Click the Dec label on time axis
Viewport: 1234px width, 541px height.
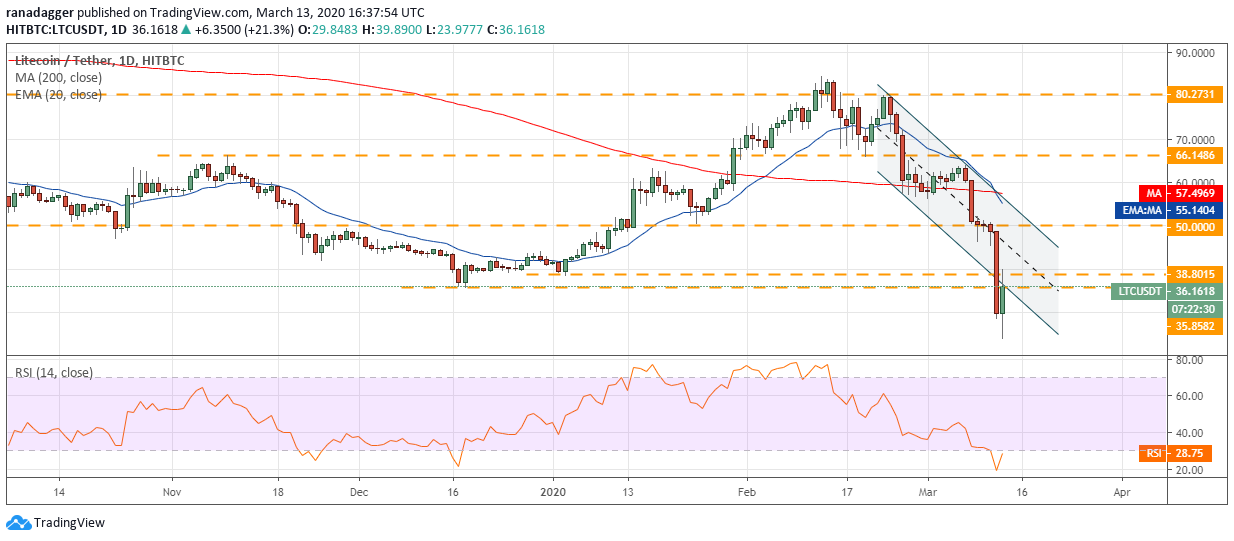point(360,492)
